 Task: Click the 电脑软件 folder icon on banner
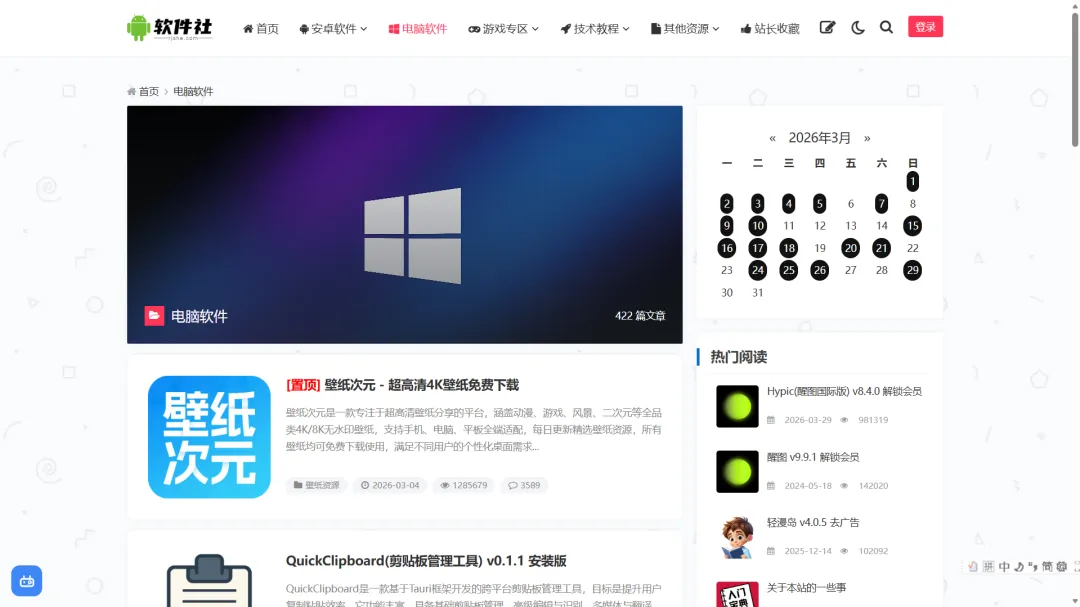[x=154, y=316]
